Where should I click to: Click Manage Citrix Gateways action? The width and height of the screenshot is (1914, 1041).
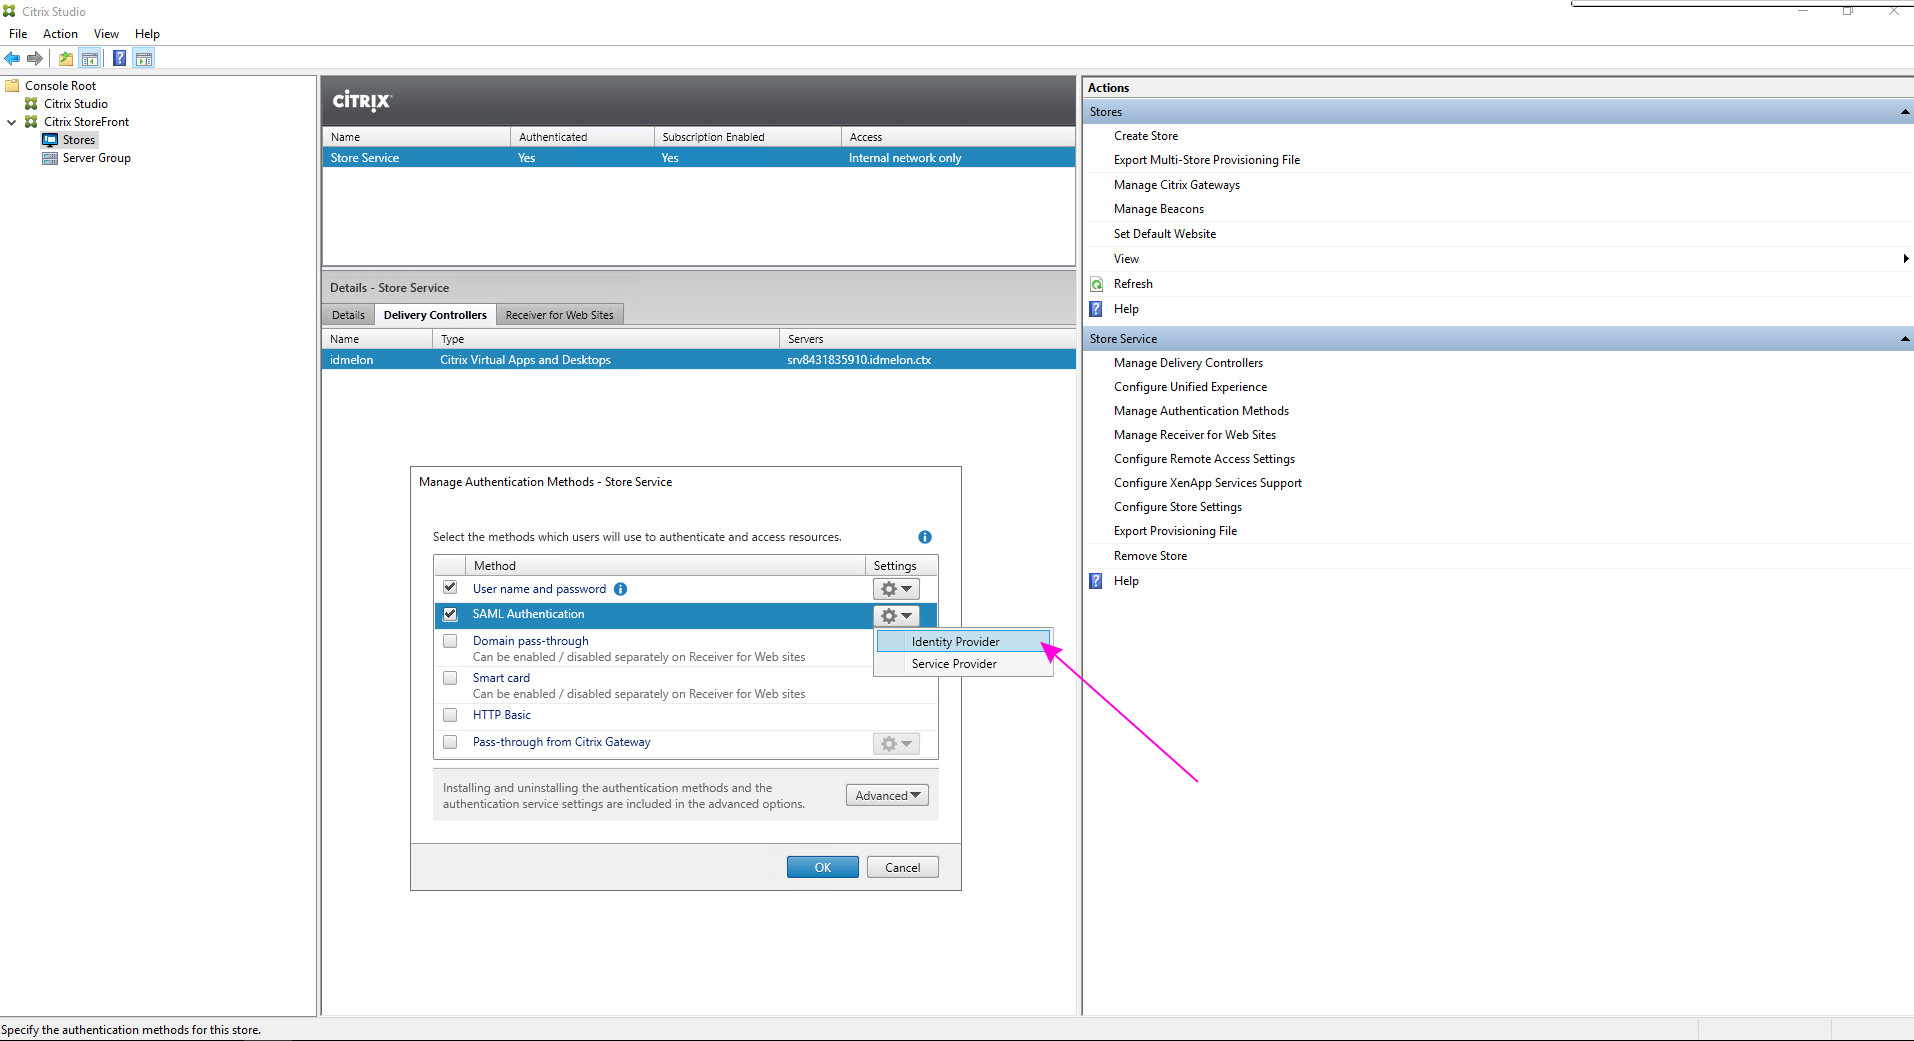click(x=1177, y=185)
